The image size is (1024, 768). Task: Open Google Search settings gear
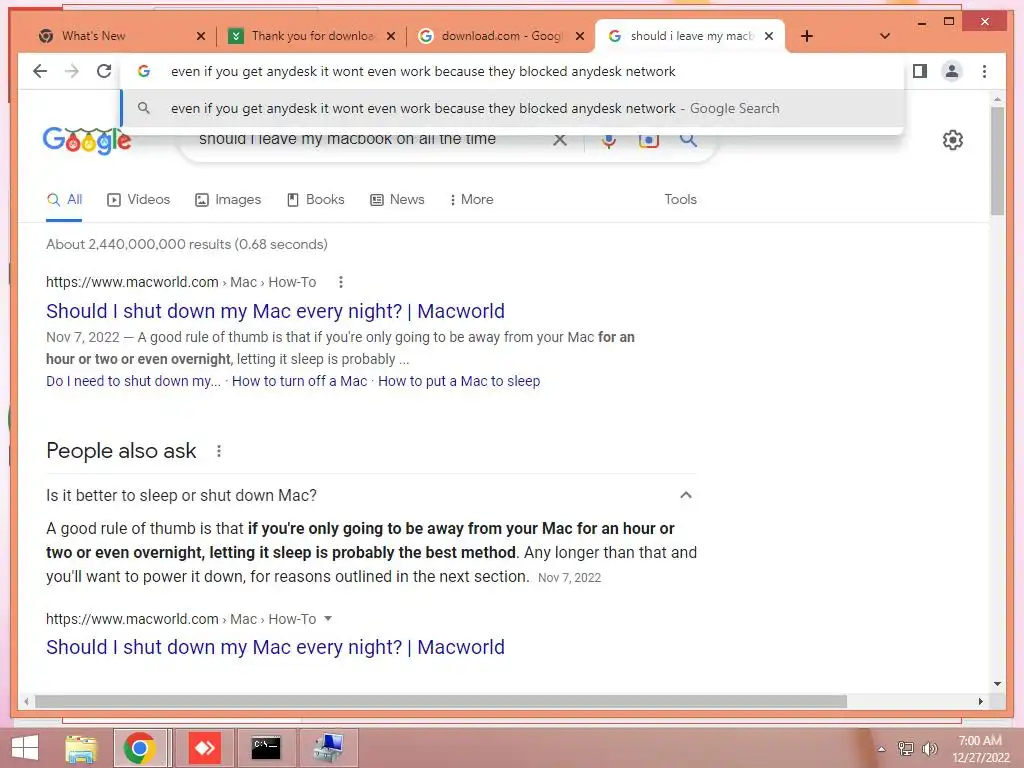[953, 140]
